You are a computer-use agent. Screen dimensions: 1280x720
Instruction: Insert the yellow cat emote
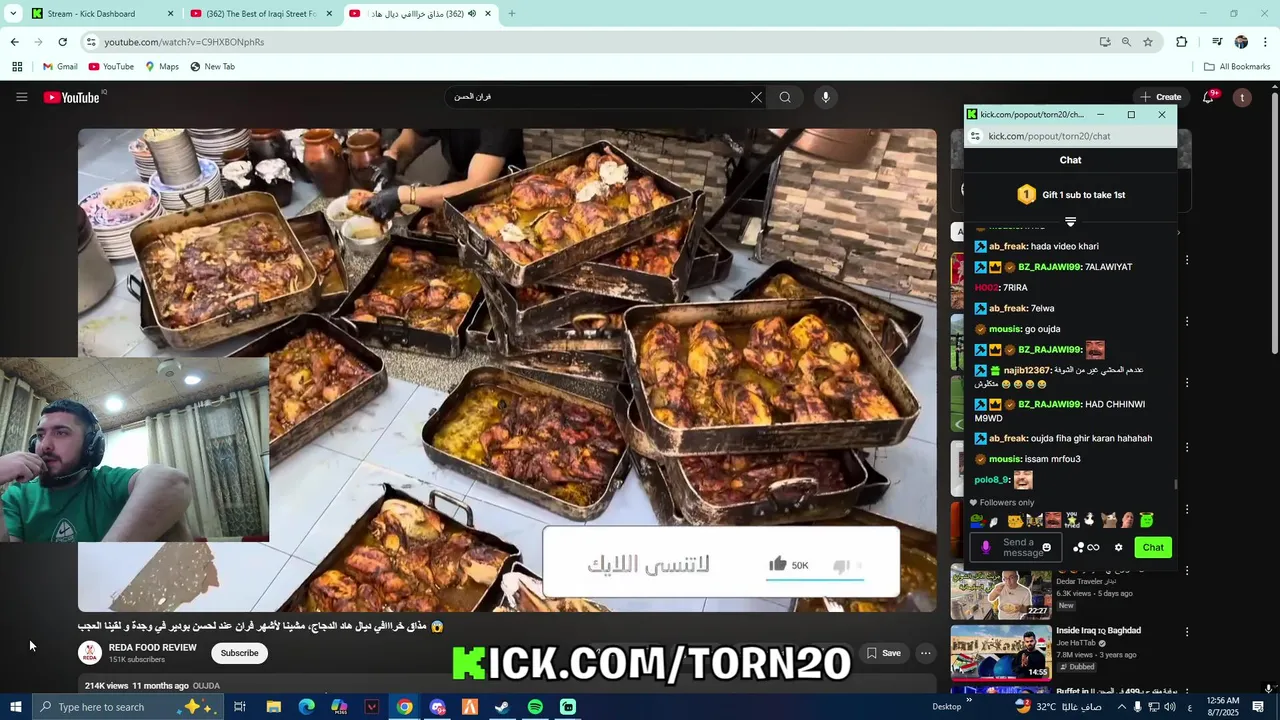click(1015, 521)
